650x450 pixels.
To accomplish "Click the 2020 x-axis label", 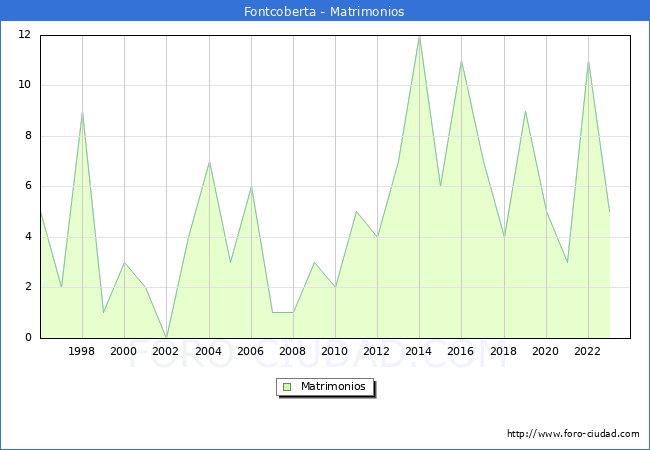I will click(546, 351).
